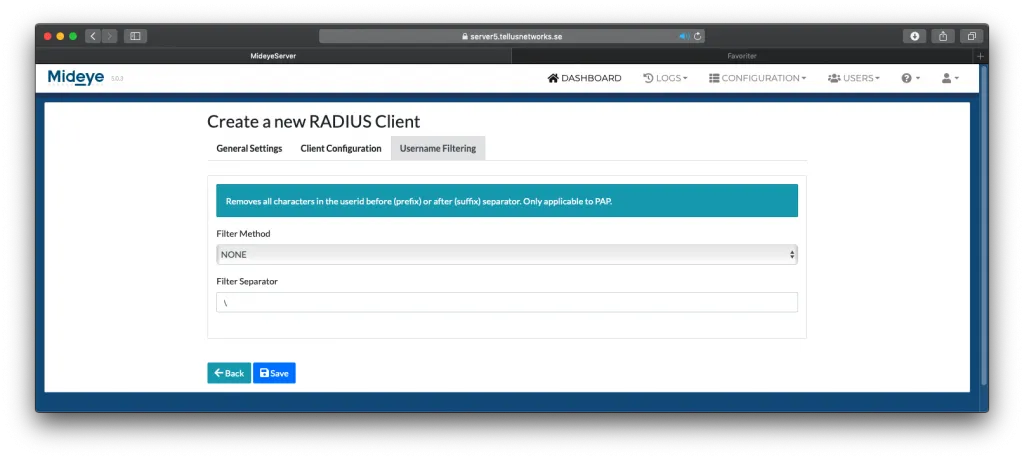
Task: Click the Back button
Action: (229, 373)
